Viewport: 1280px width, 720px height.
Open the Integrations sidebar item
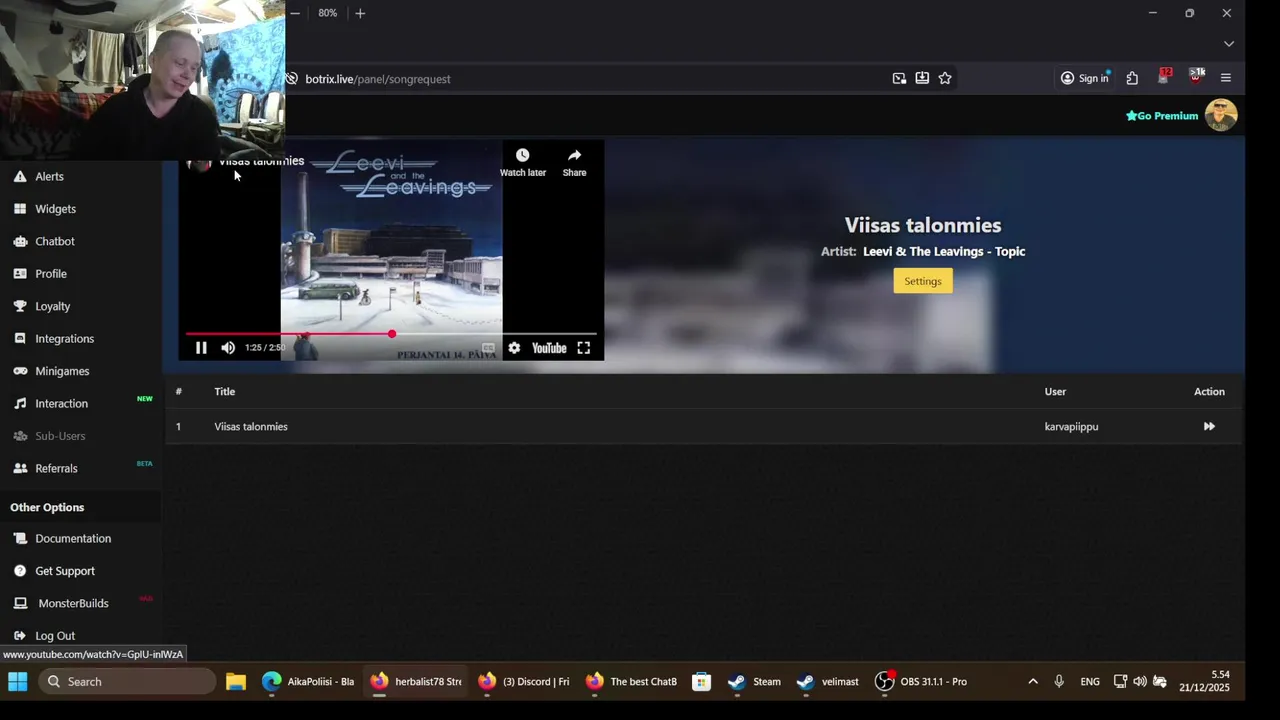(64, 339)
